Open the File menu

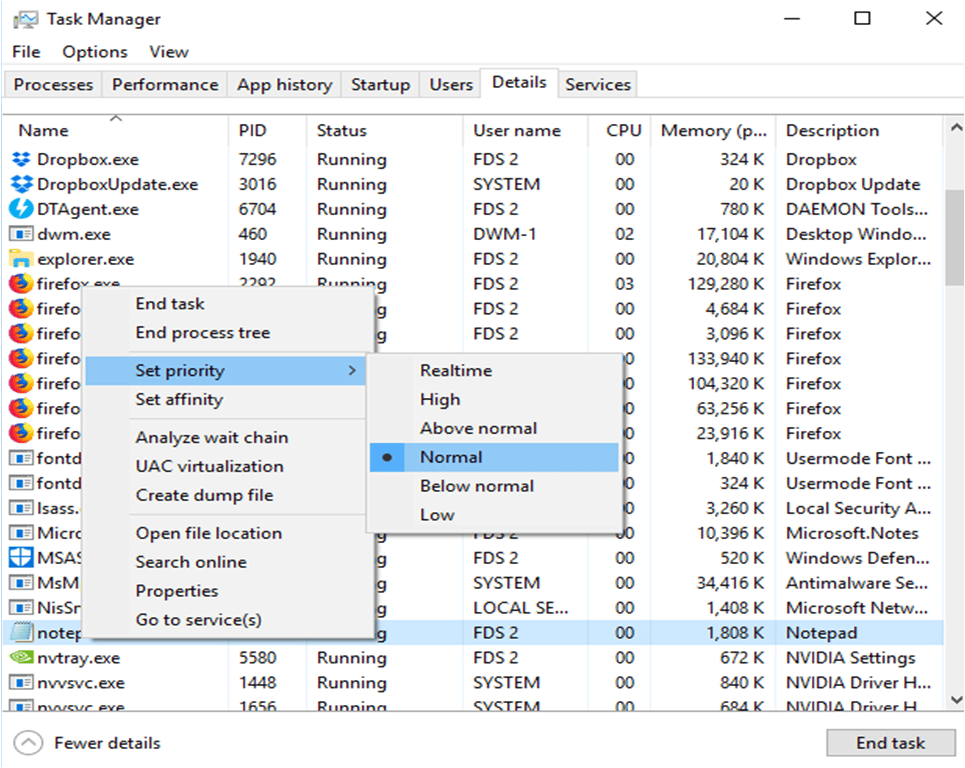[26, 52]
